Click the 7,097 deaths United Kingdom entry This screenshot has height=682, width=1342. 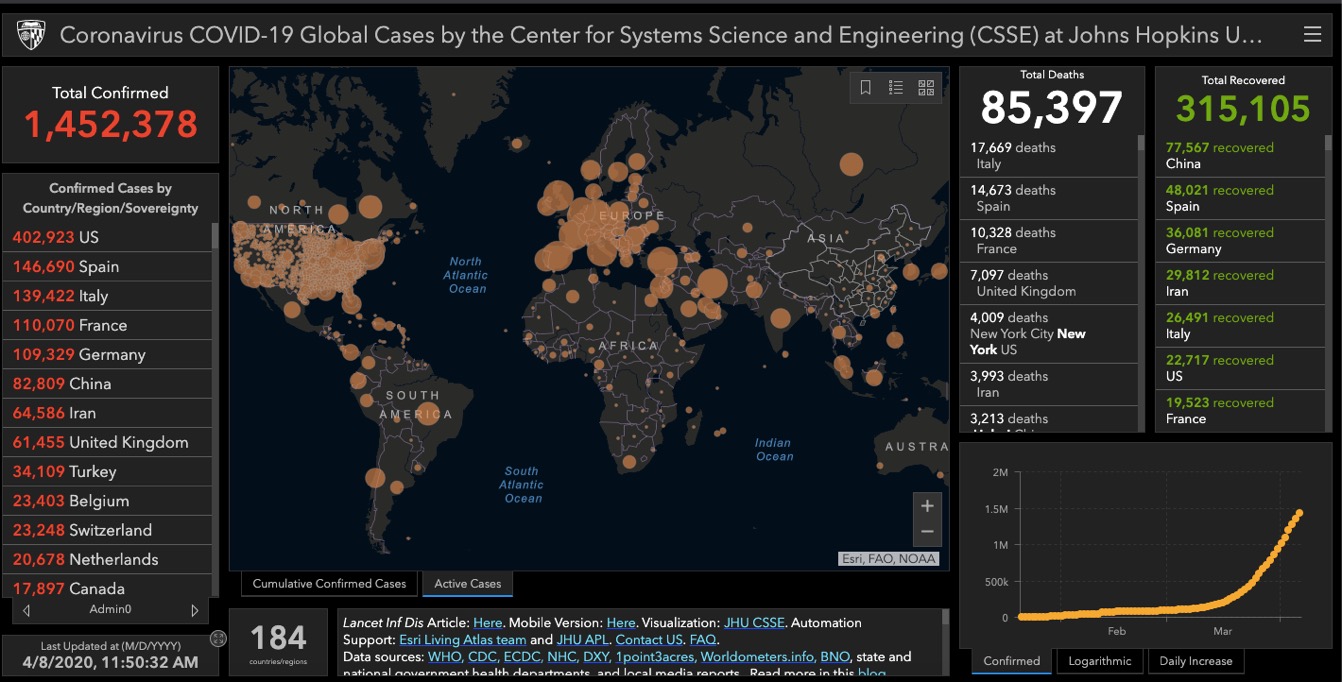[x=1048, y=283]
